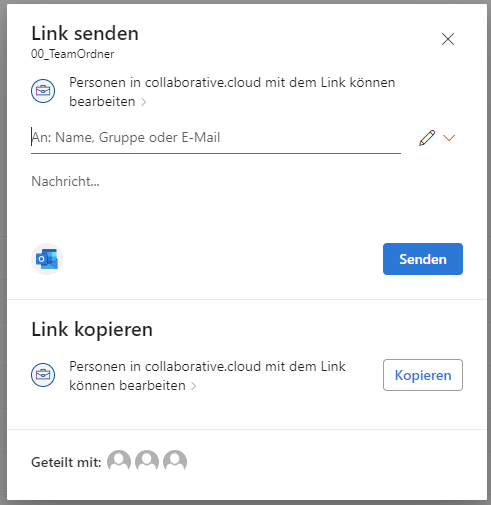This screenshot has height=505, width=491.
Task: Close the Link senden dialog
Action: (x=448, y=39)
